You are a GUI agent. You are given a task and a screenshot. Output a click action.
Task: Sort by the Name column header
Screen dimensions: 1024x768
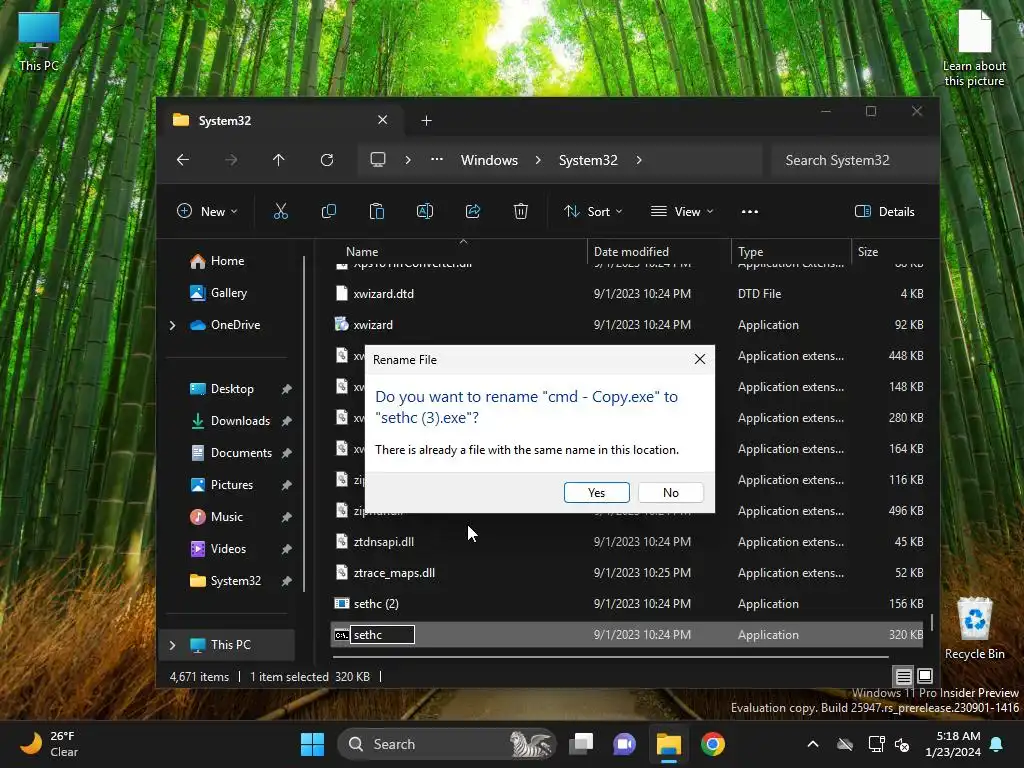coord(362,251)
